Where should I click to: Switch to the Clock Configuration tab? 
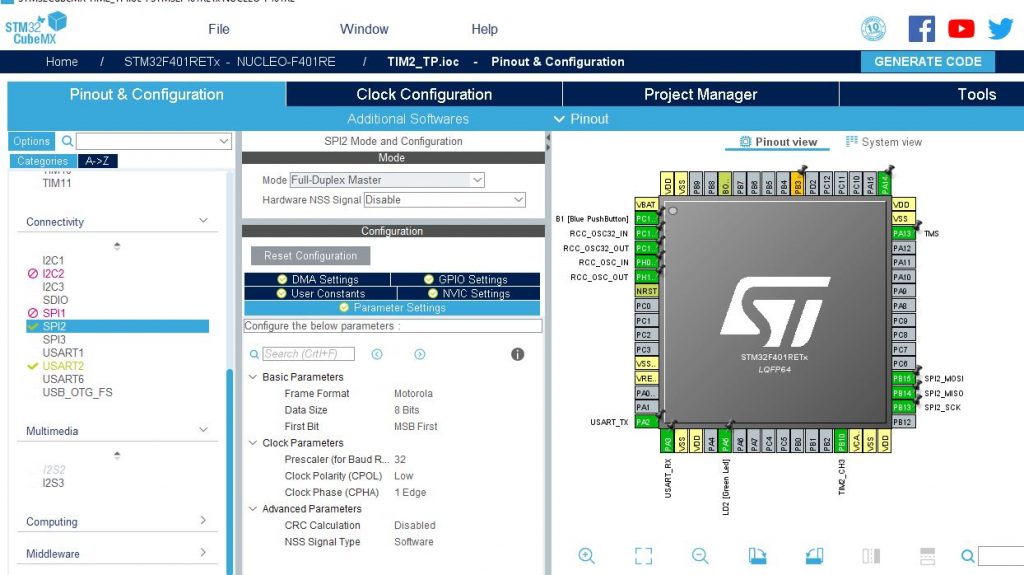click(424, 94)
